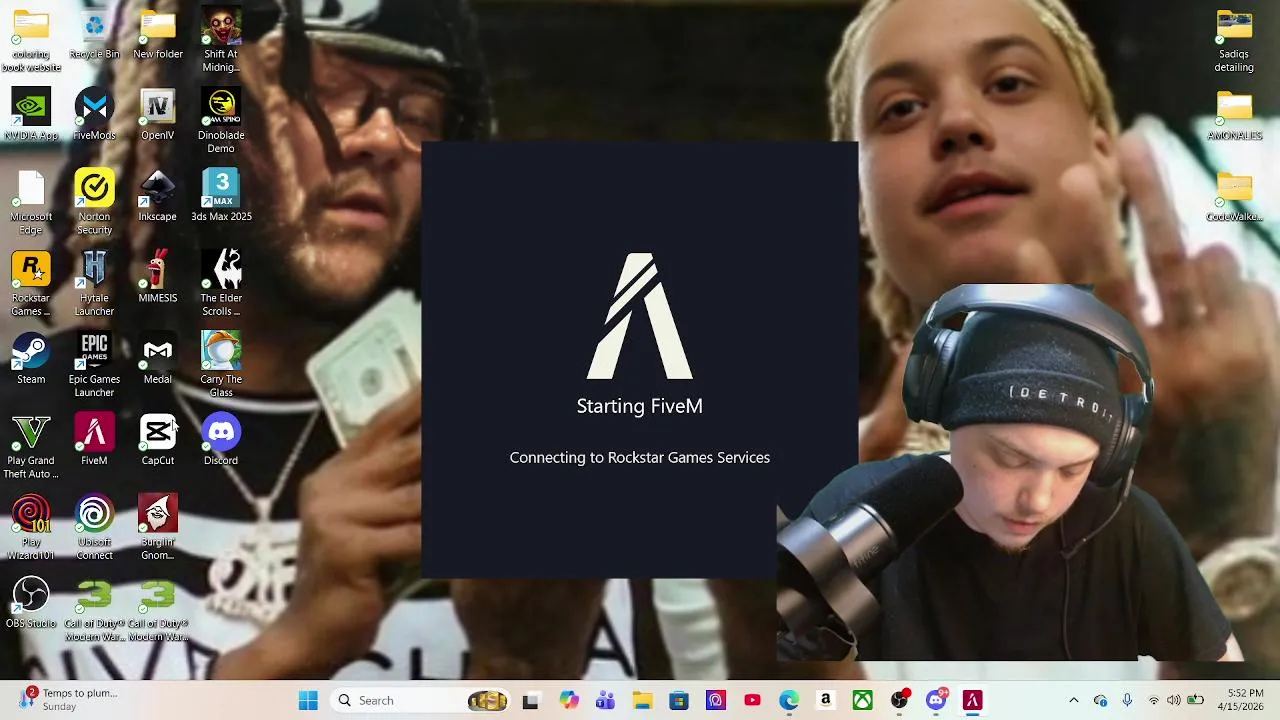
Task: Open the Xbox app from the taskbar
Action: click(x=862, y=700)
